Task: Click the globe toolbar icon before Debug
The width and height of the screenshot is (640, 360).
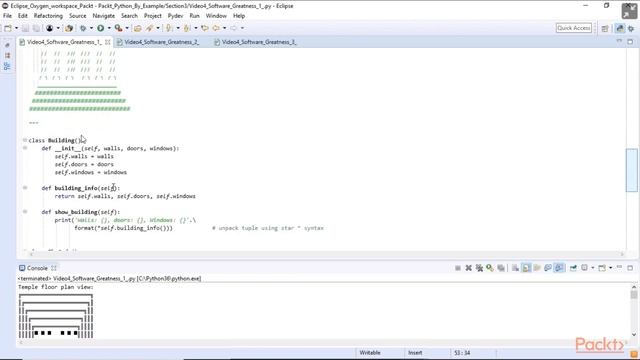Action: click(x=69, y=28)
